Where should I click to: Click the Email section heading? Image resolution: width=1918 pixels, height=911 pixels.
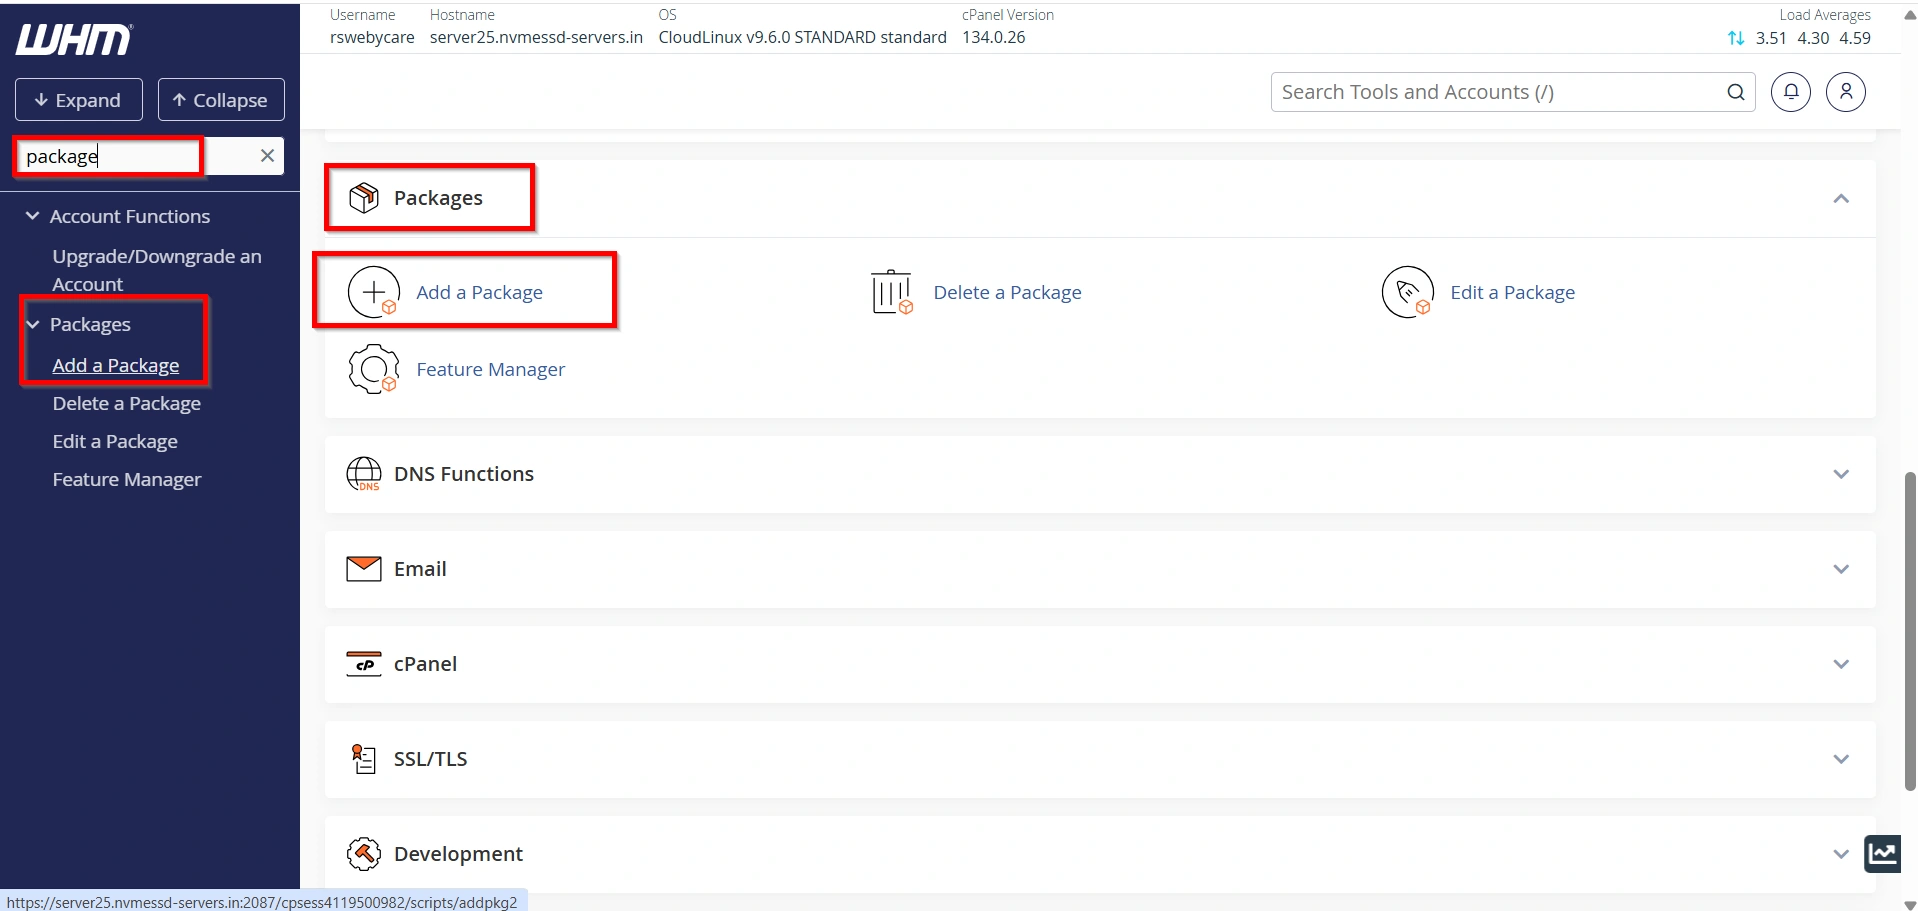coord(420,569)
